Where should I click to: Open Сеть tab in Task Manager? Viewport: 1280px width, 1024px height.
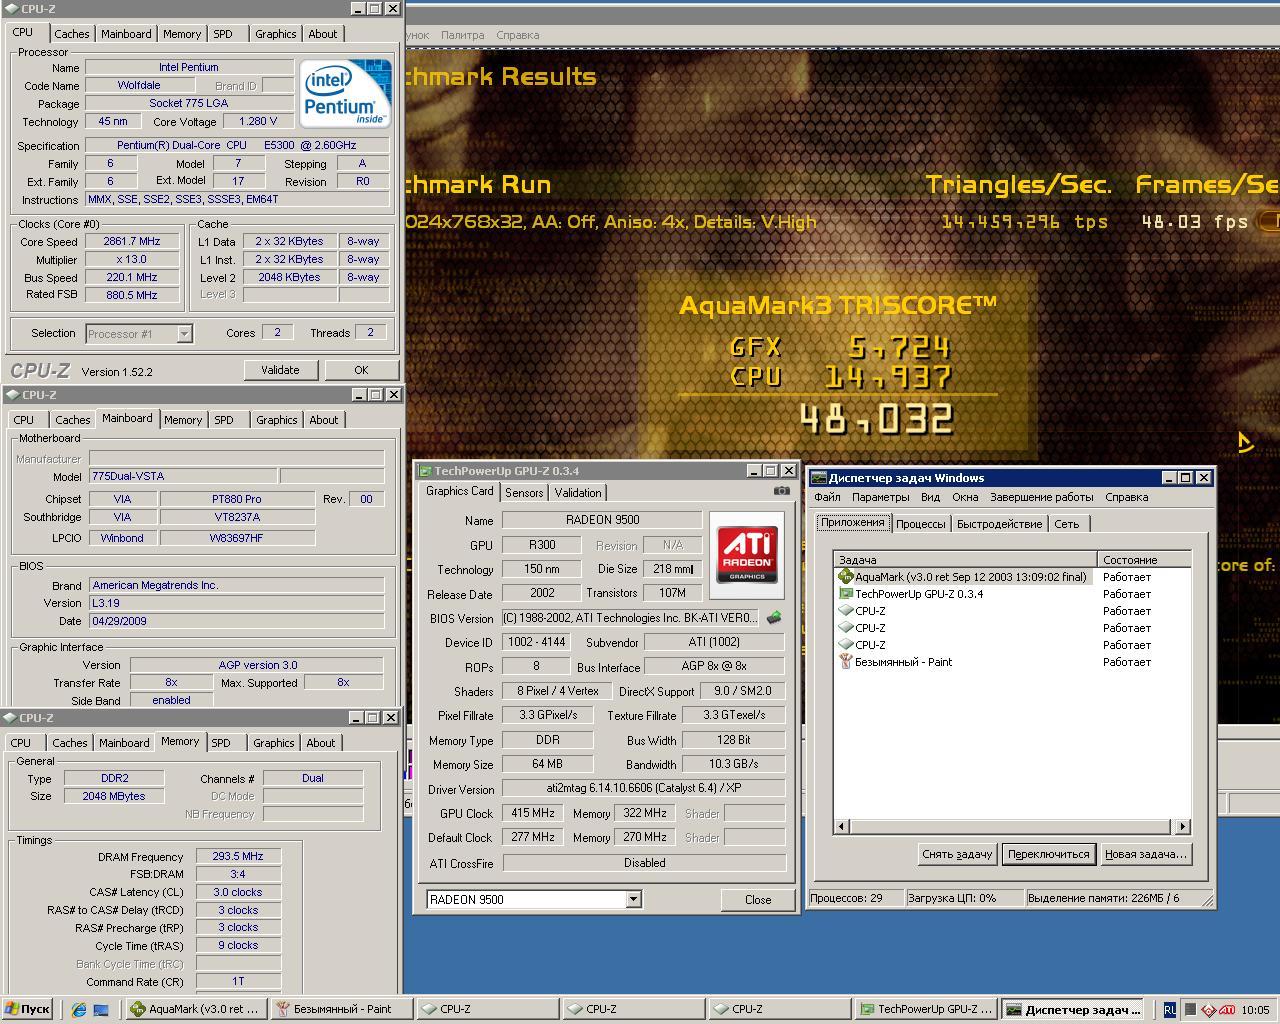pos(1067,524)
